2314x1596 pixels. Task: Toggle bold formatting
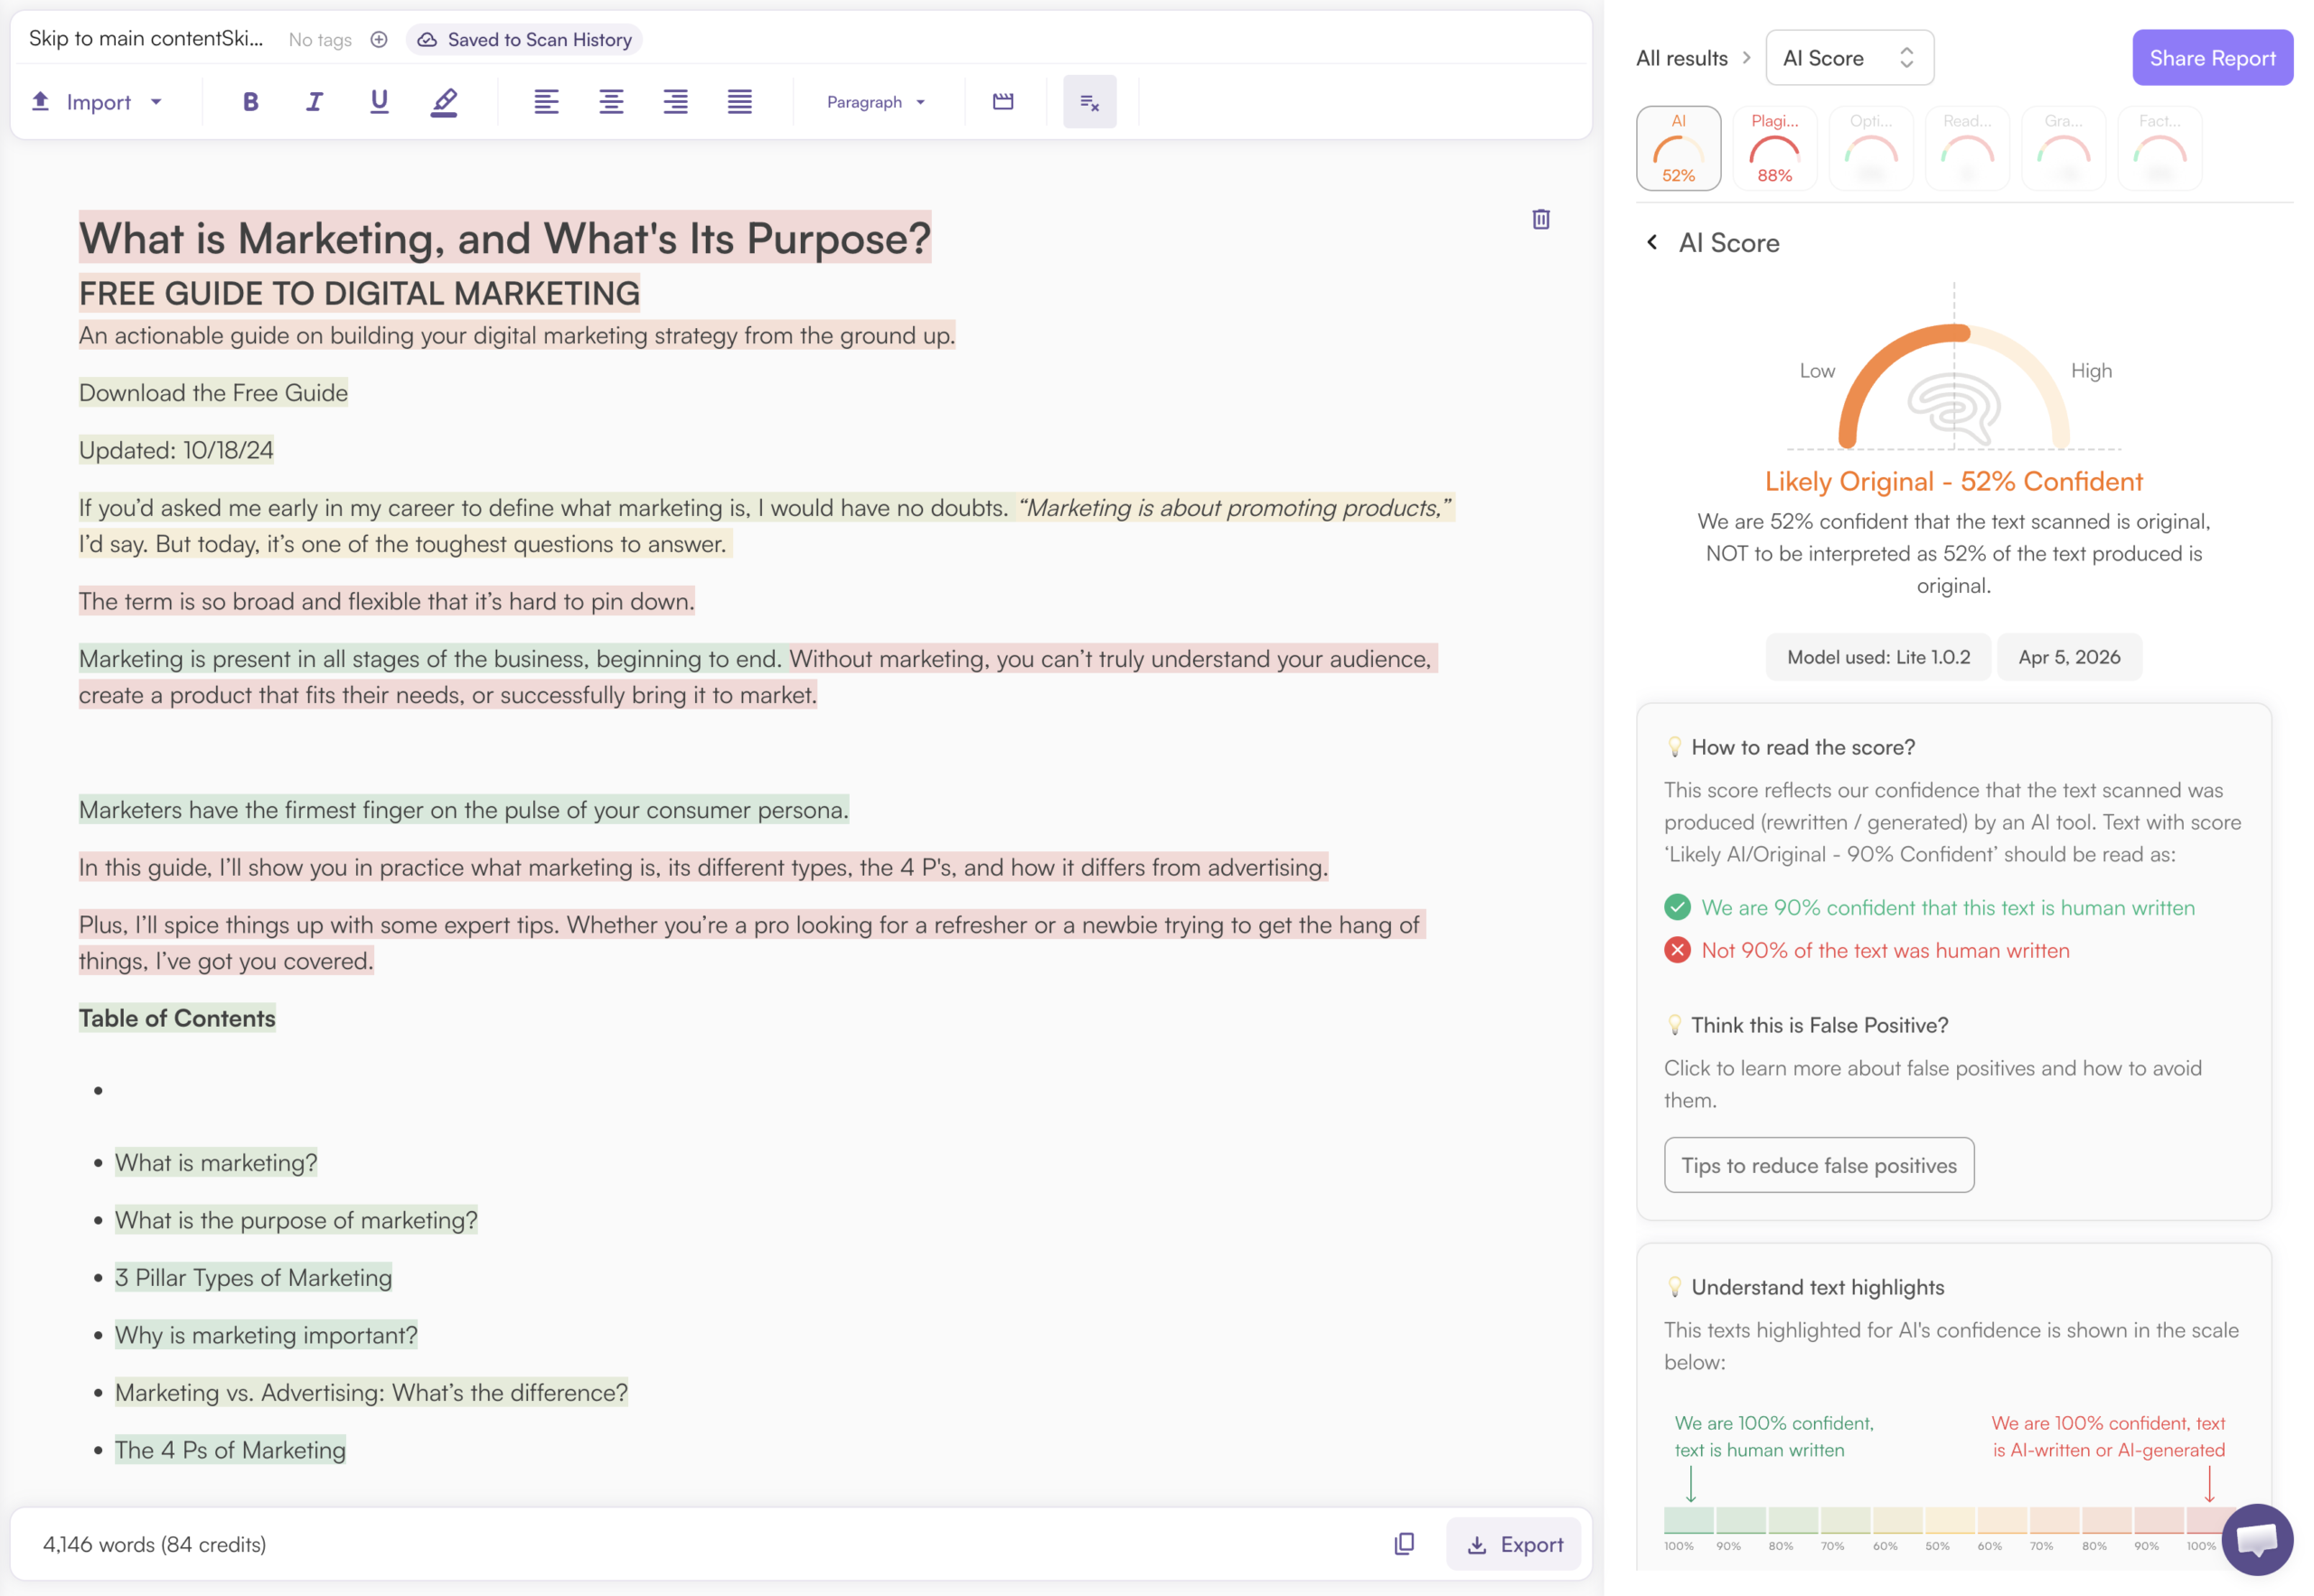251,101
